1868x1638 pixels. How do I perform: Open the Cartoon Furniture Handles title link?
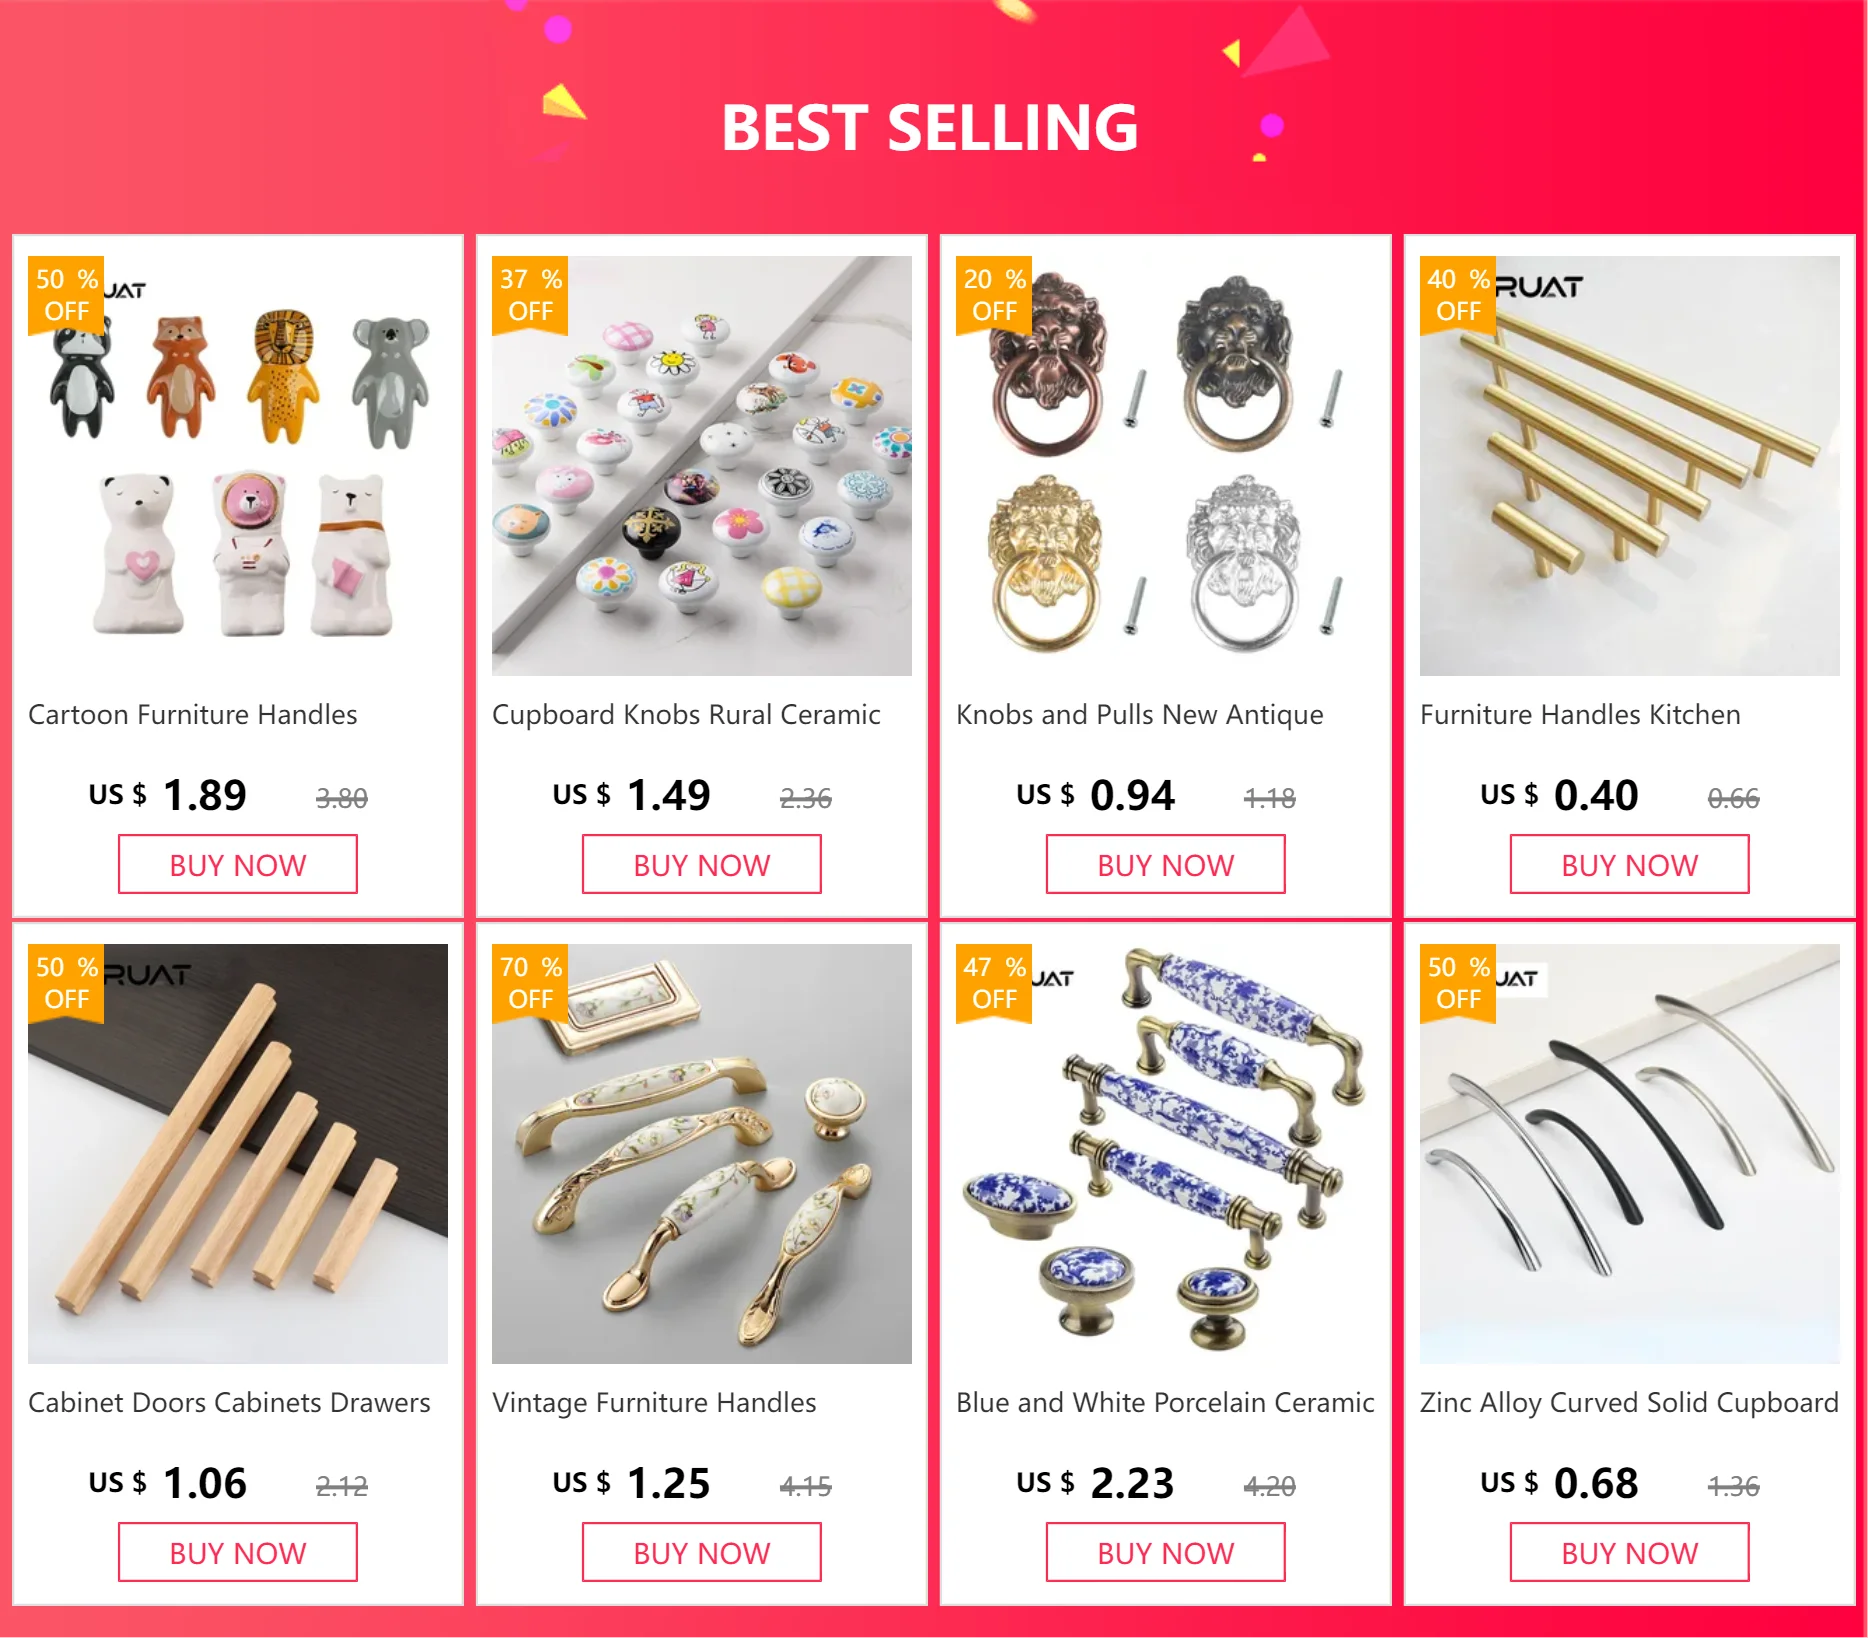[193, 715]
